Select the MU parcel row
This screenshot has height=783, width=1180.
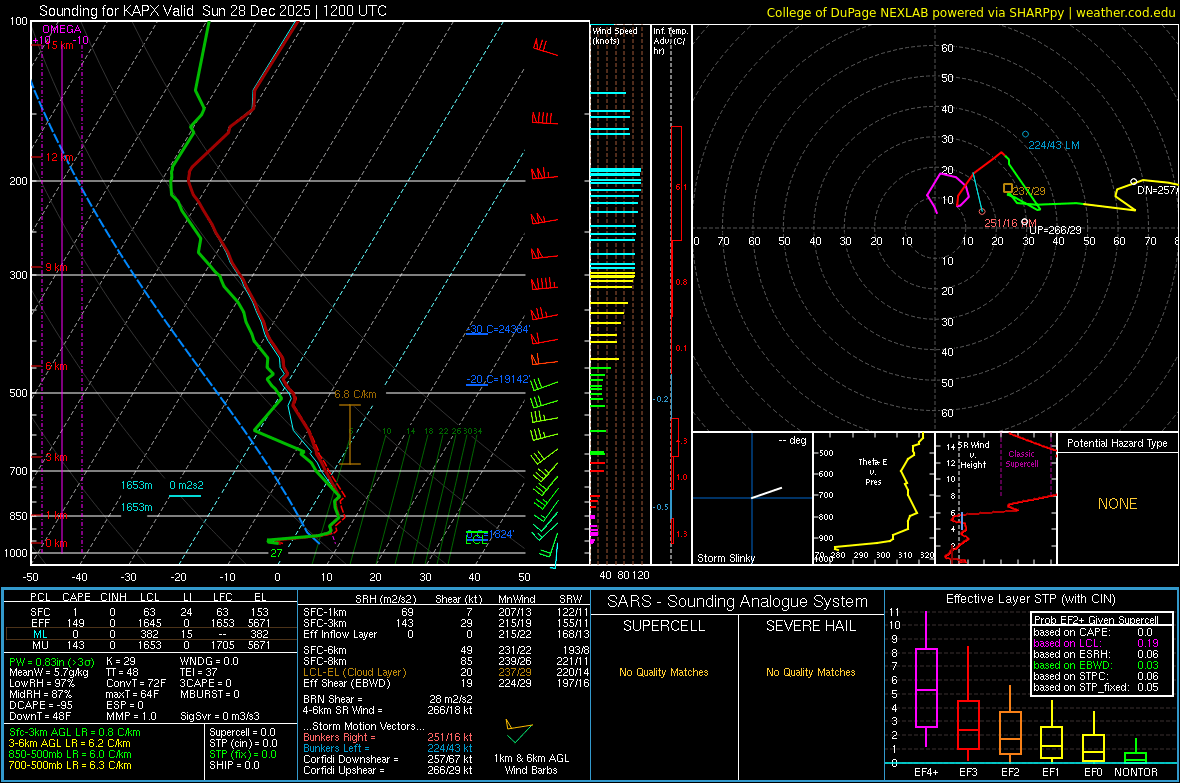(149, 645)
